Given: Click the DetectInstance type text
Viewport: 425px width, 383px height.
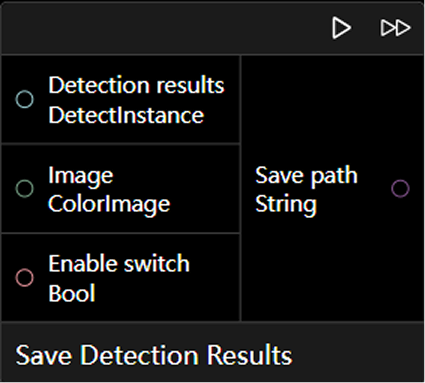Looking at the screenshot, I should pyautogui.click(x=126, y=115).
